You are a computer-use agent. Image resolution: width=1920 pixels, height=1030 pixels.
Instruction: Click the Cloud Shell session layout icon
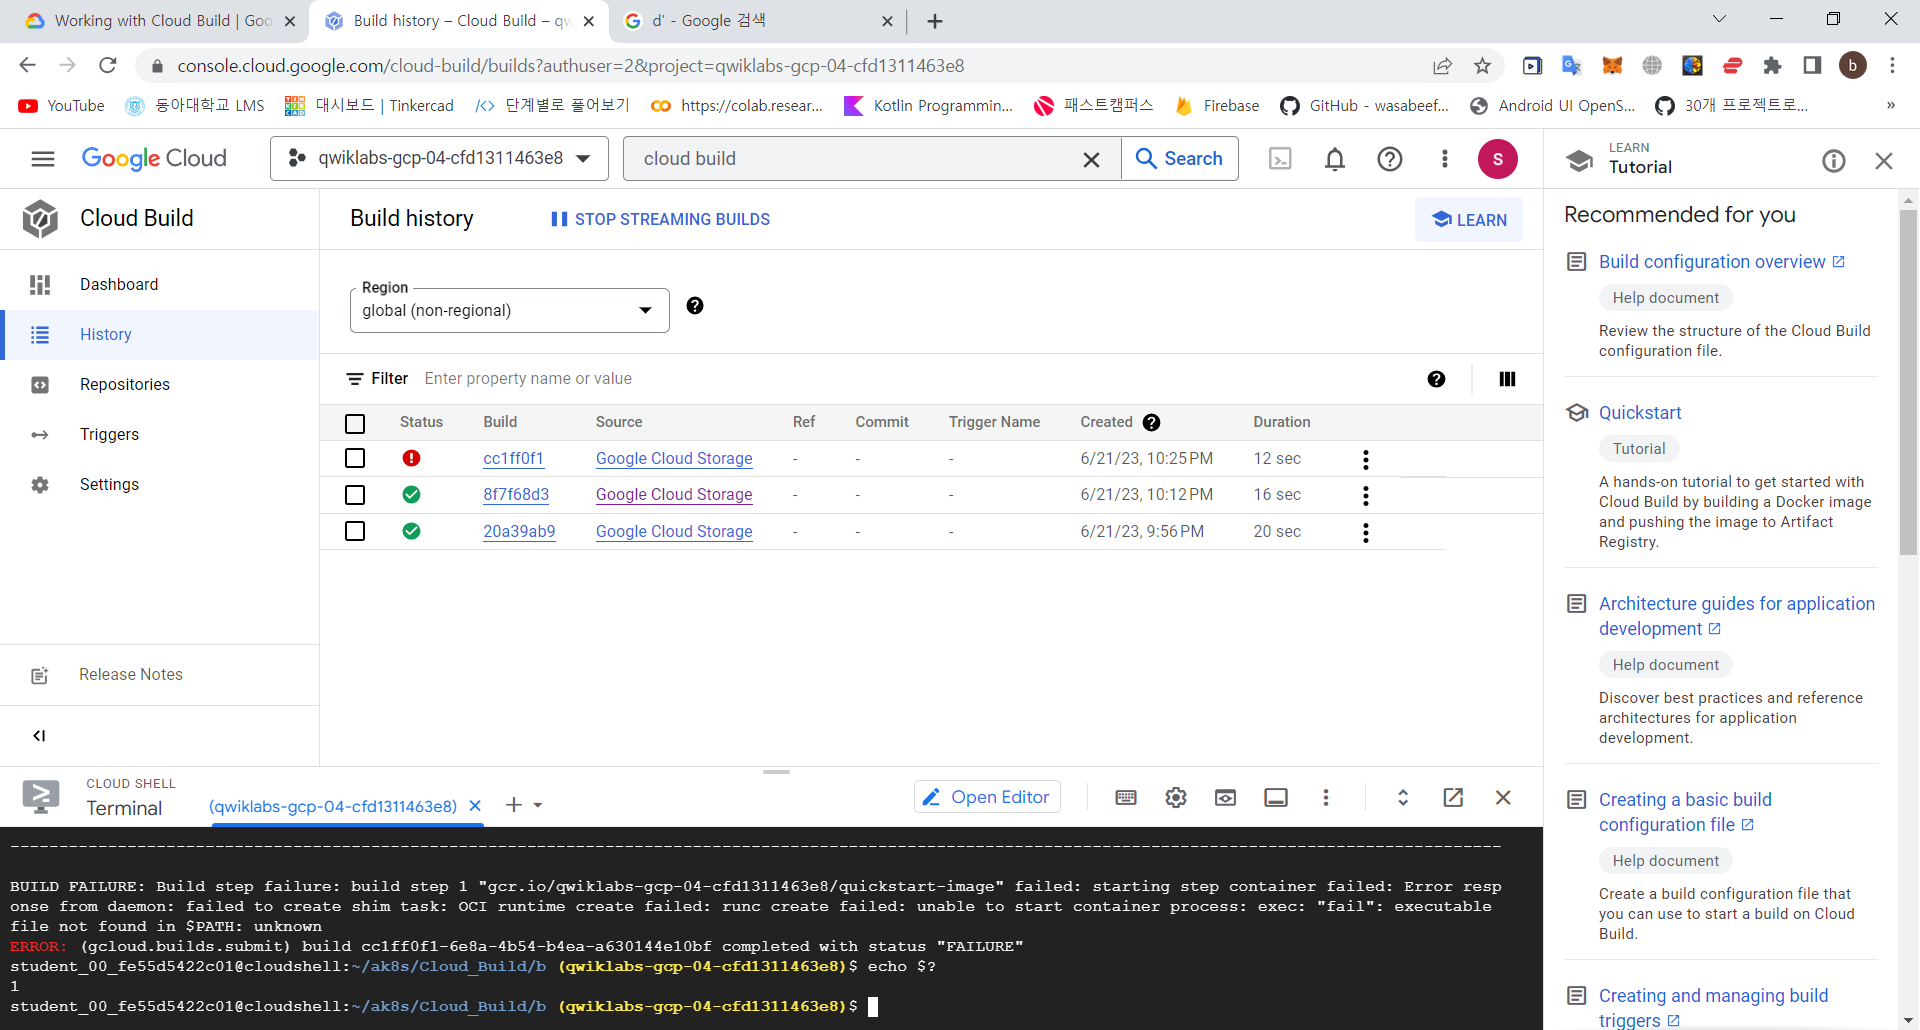point(1276,797)
